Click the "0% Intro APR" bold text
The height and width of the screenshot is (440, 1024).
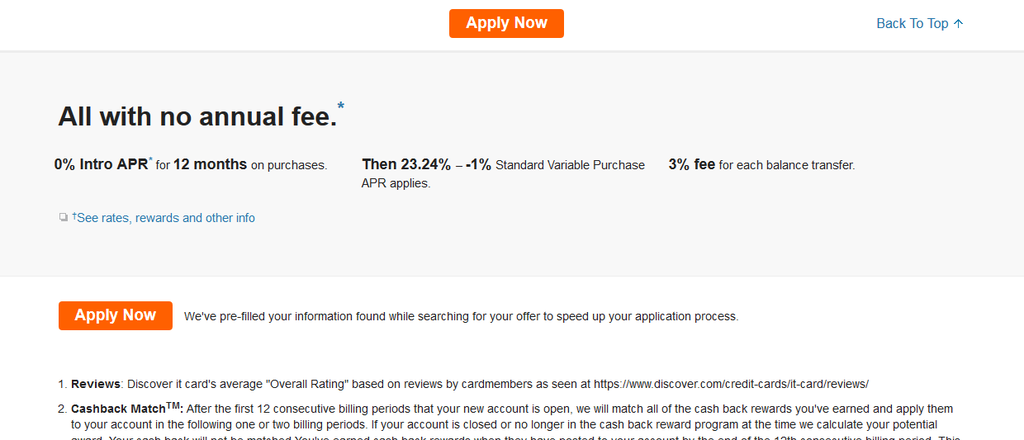101,165
